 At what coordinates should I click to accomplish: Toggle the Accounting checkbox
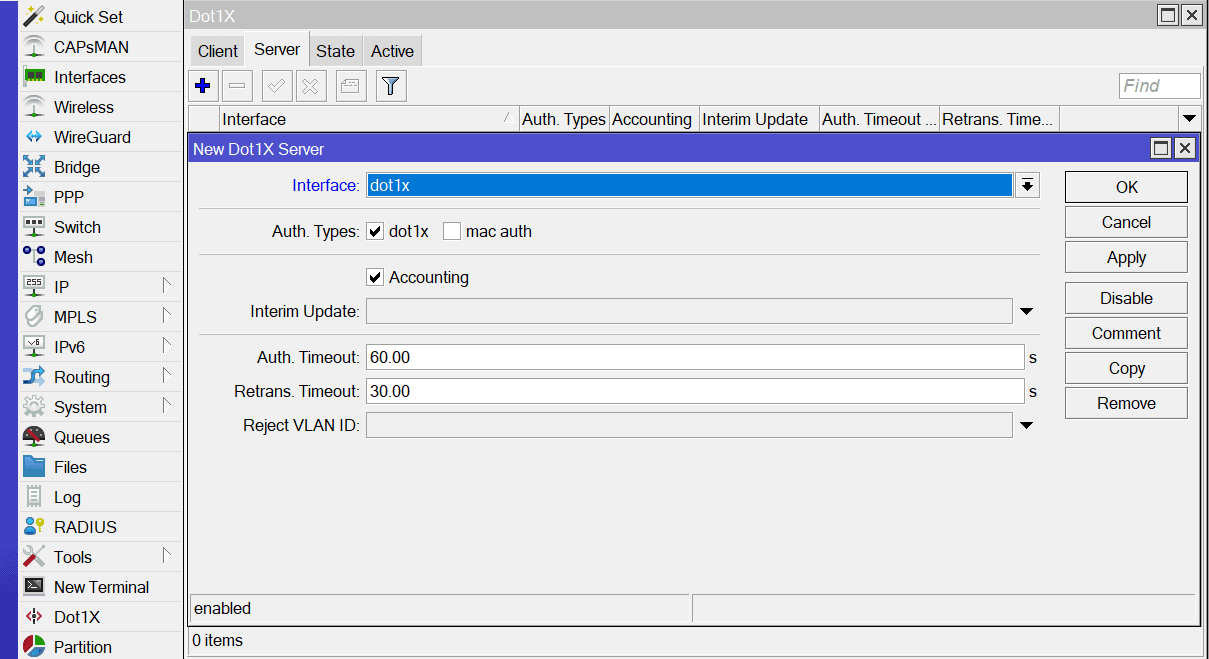(376, 278)
